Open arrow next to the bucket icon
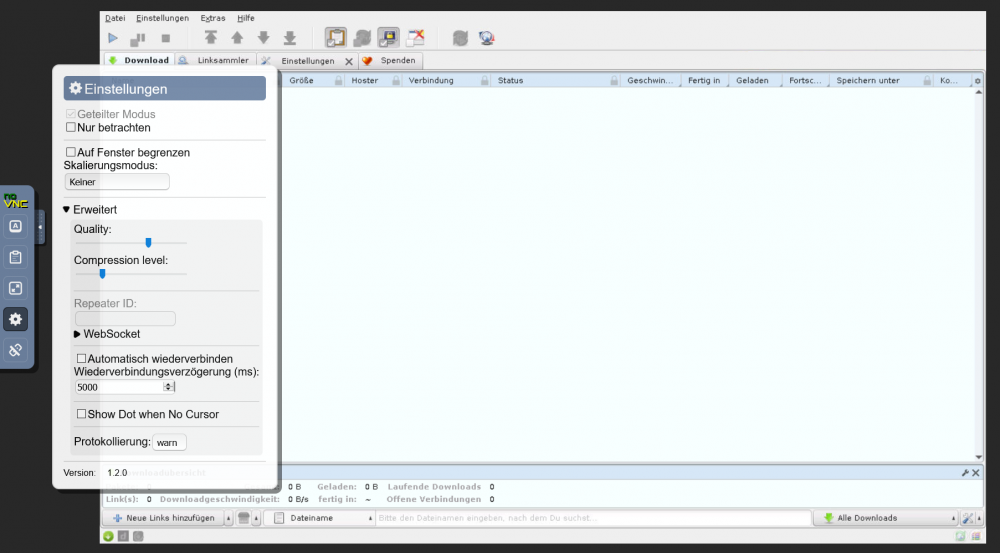1000x553 pixels. tap(256, 518)
